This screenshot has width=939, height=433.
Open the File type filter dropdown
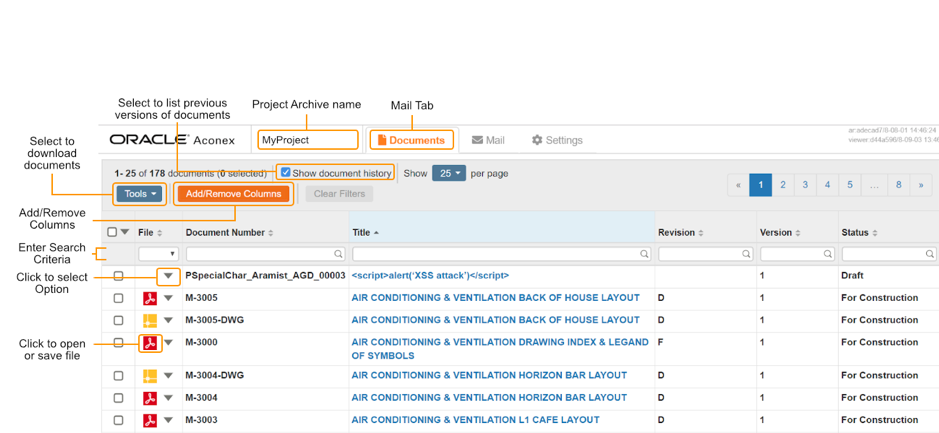[x=158, y=254]
